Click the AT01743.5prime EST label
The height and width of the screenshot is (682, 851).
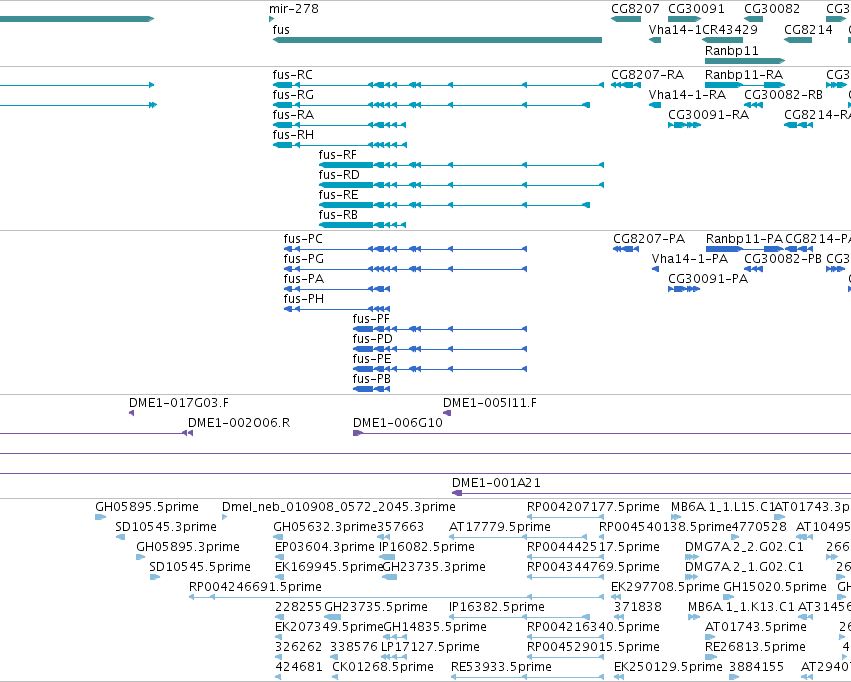point(755,627)
